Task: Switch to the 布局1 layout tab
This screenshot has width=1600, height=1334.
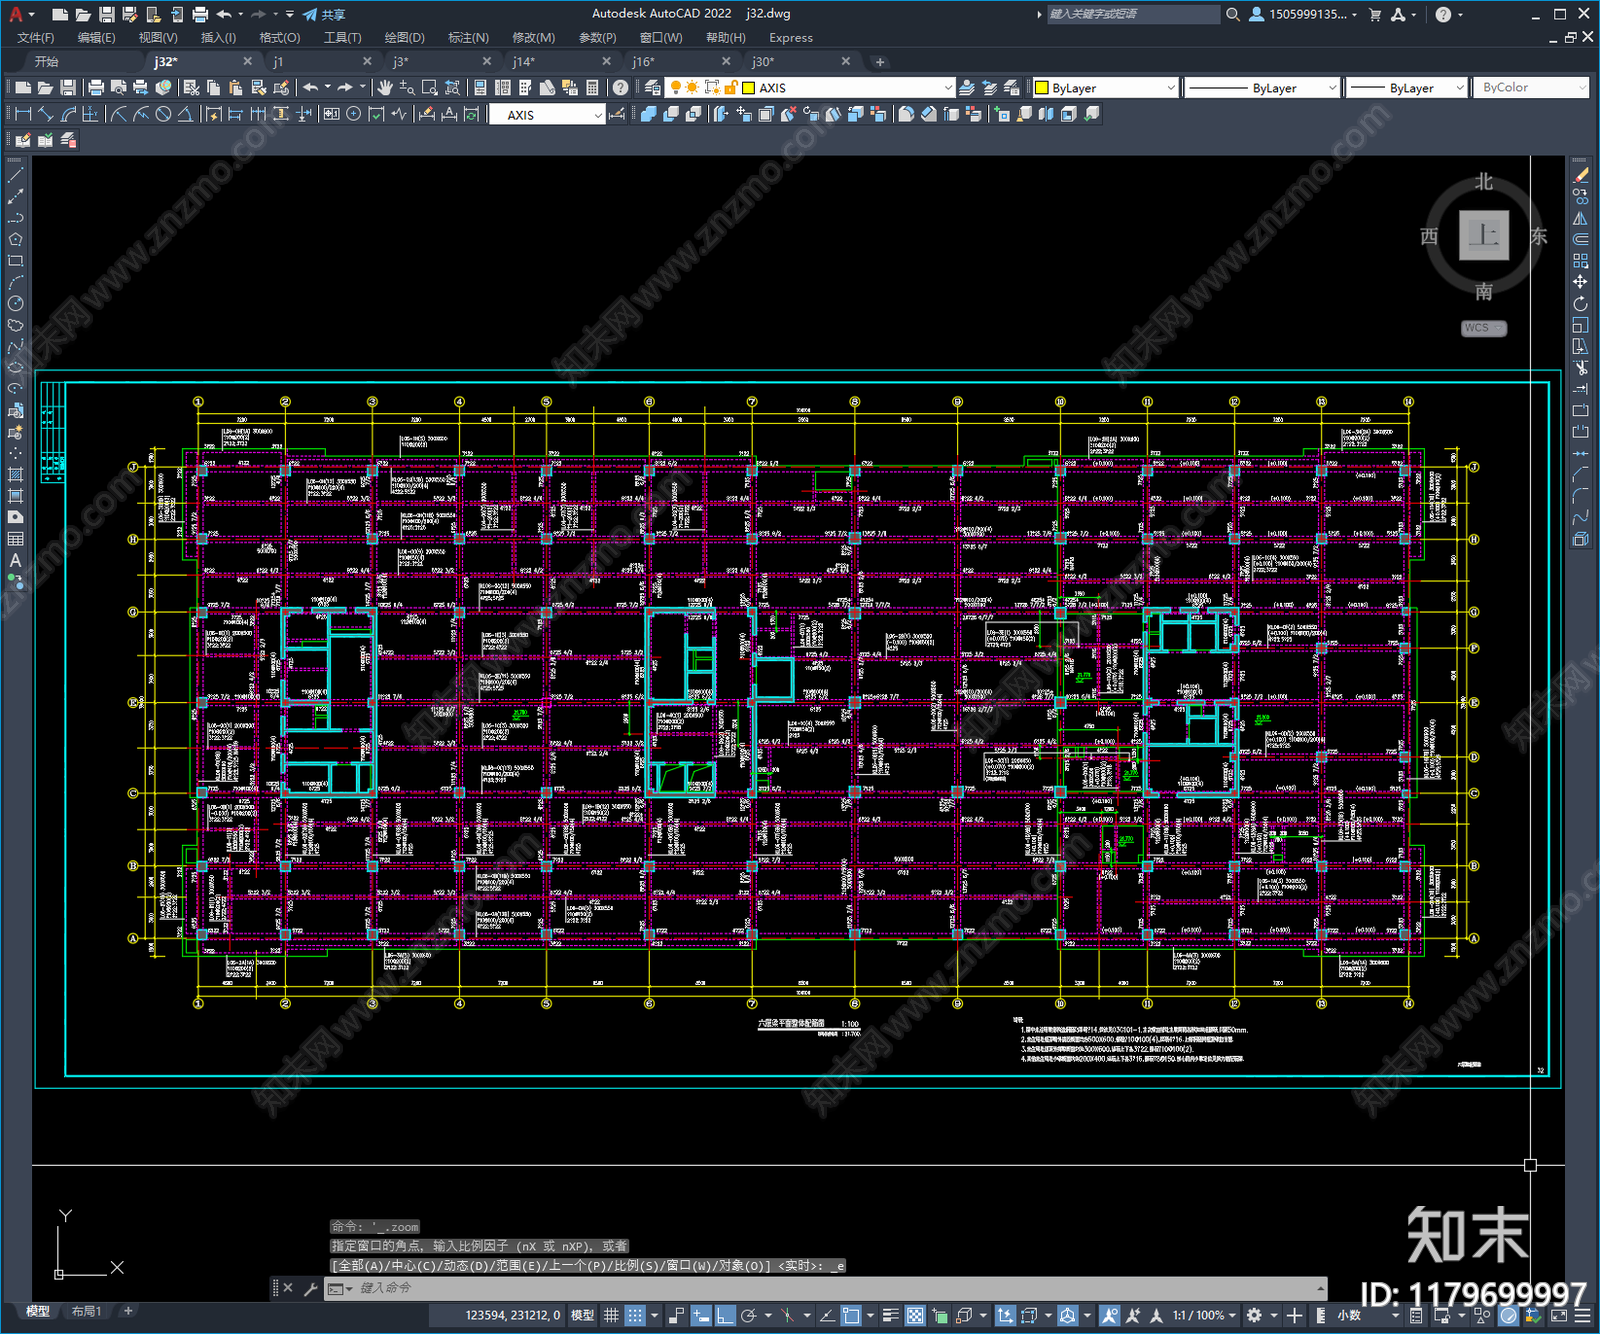Action: 86,1311
